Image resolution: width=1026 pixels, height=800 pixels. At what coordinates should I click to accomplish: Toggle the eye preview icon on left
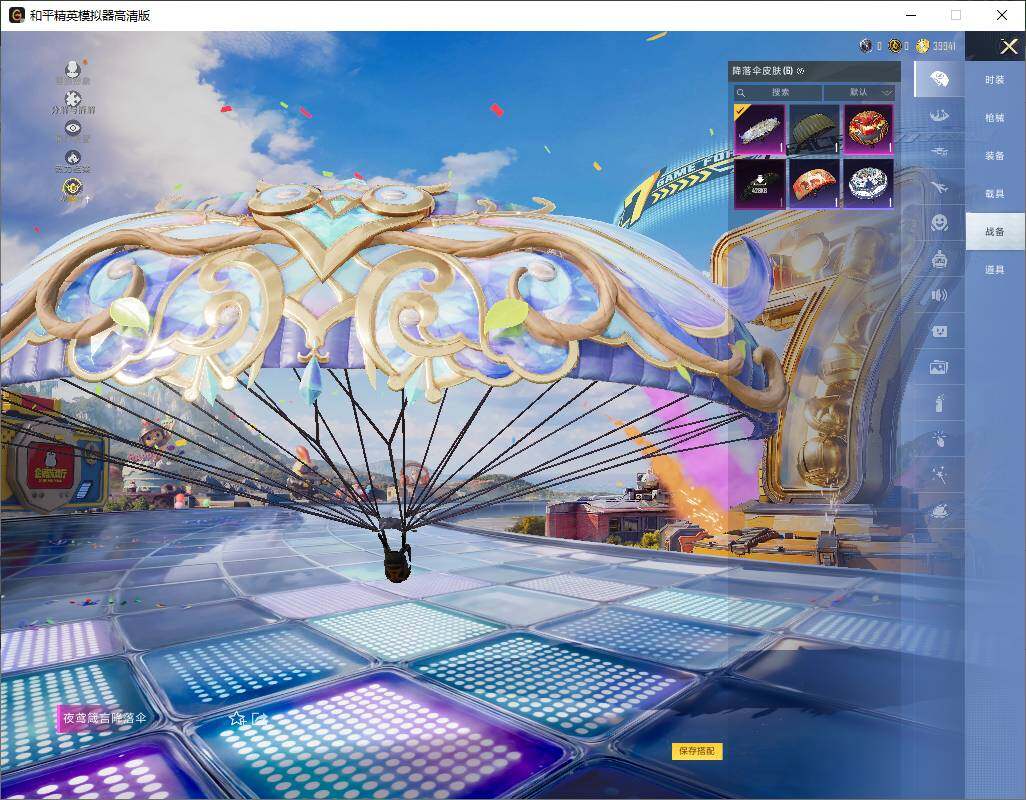tap(73, 128)
